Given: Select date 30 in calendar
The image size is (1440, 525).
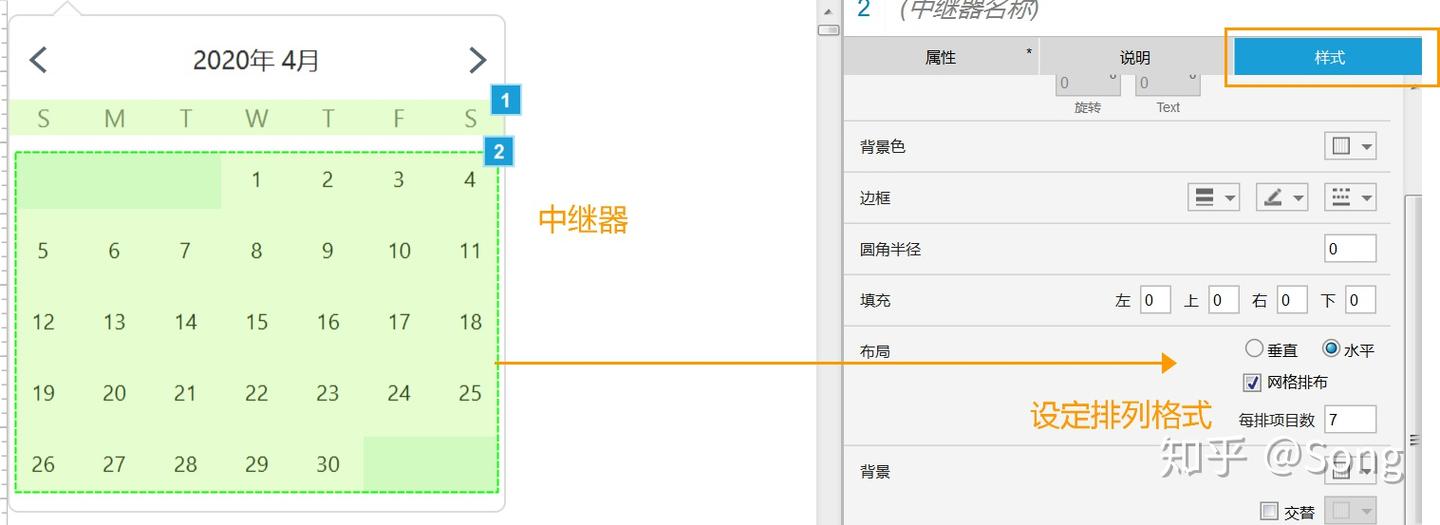Looking at the screenshot, I should point(328,464).
